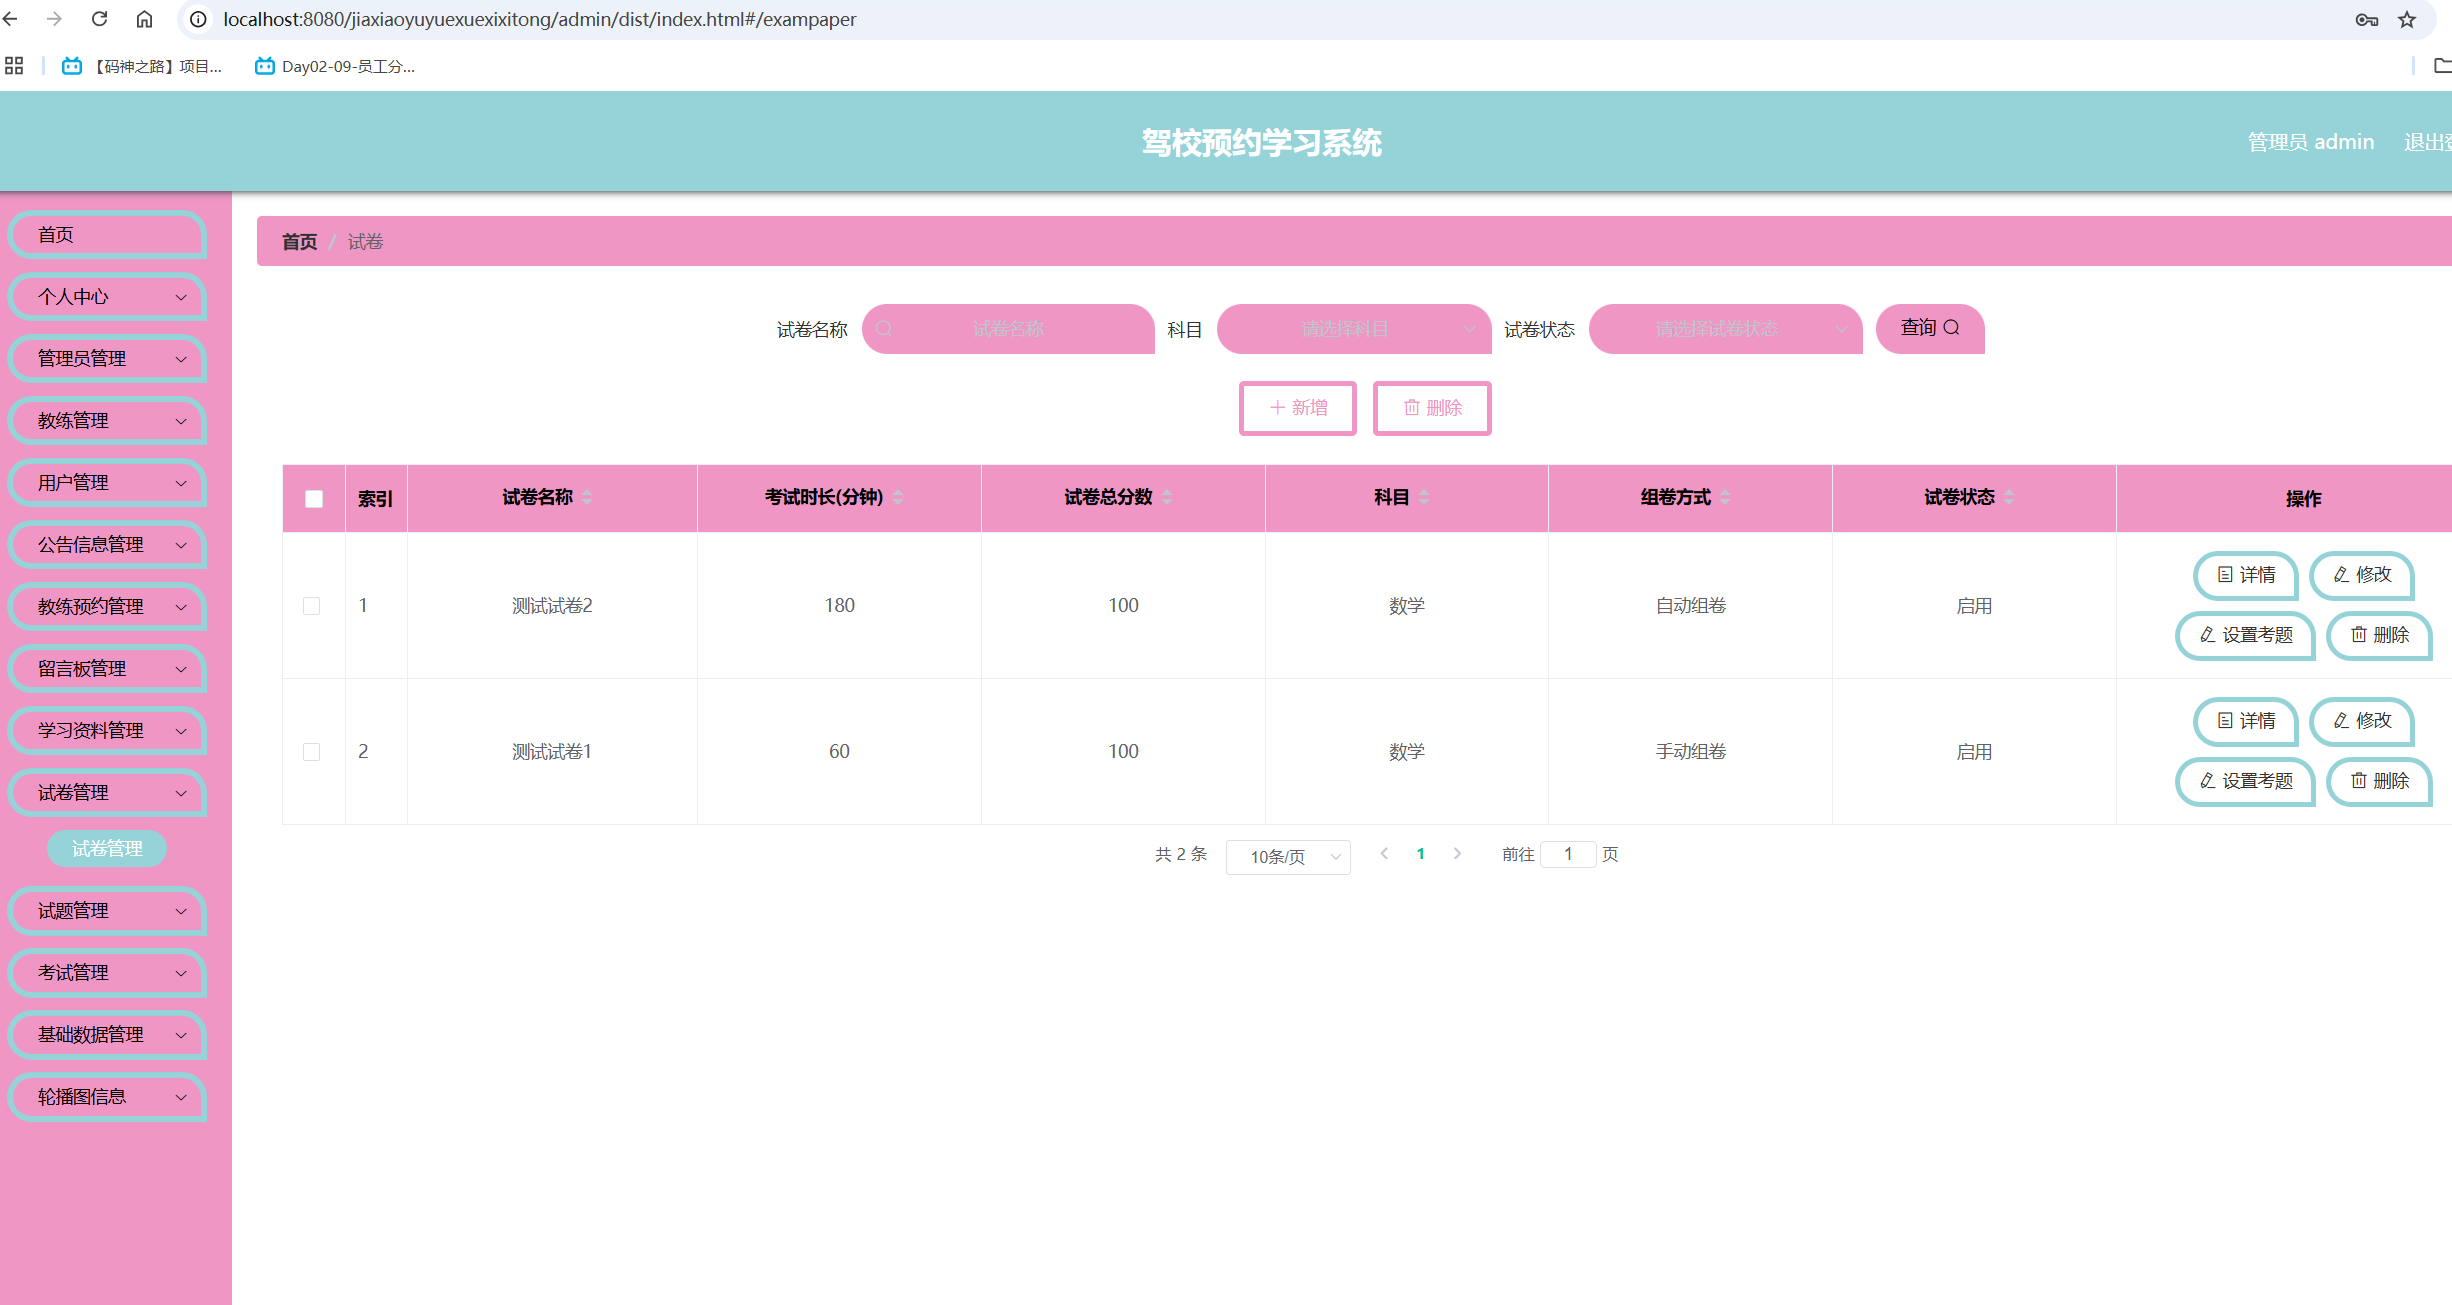Open the 请选择试卷状态 dropdown
The image size is (2452, 1305).
pyautogui.click(x=1726, y=329)
